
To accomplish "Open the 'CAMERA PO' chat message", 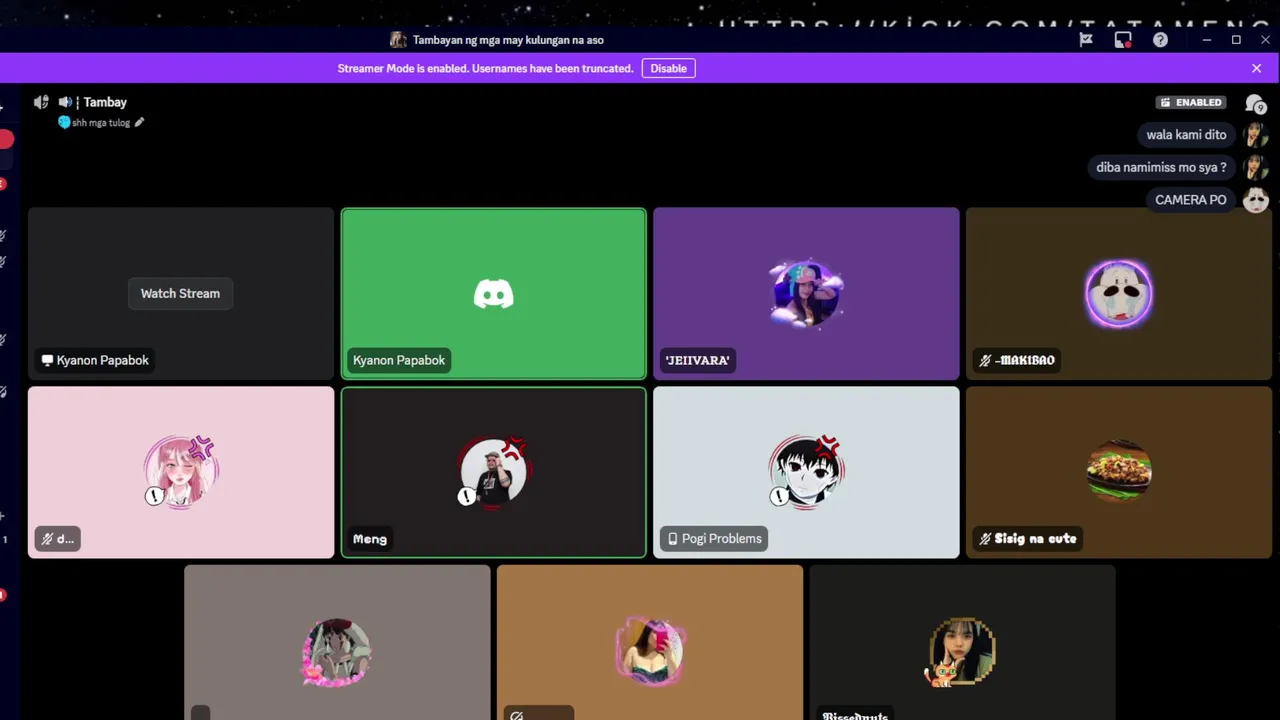I will [1191, 199].
